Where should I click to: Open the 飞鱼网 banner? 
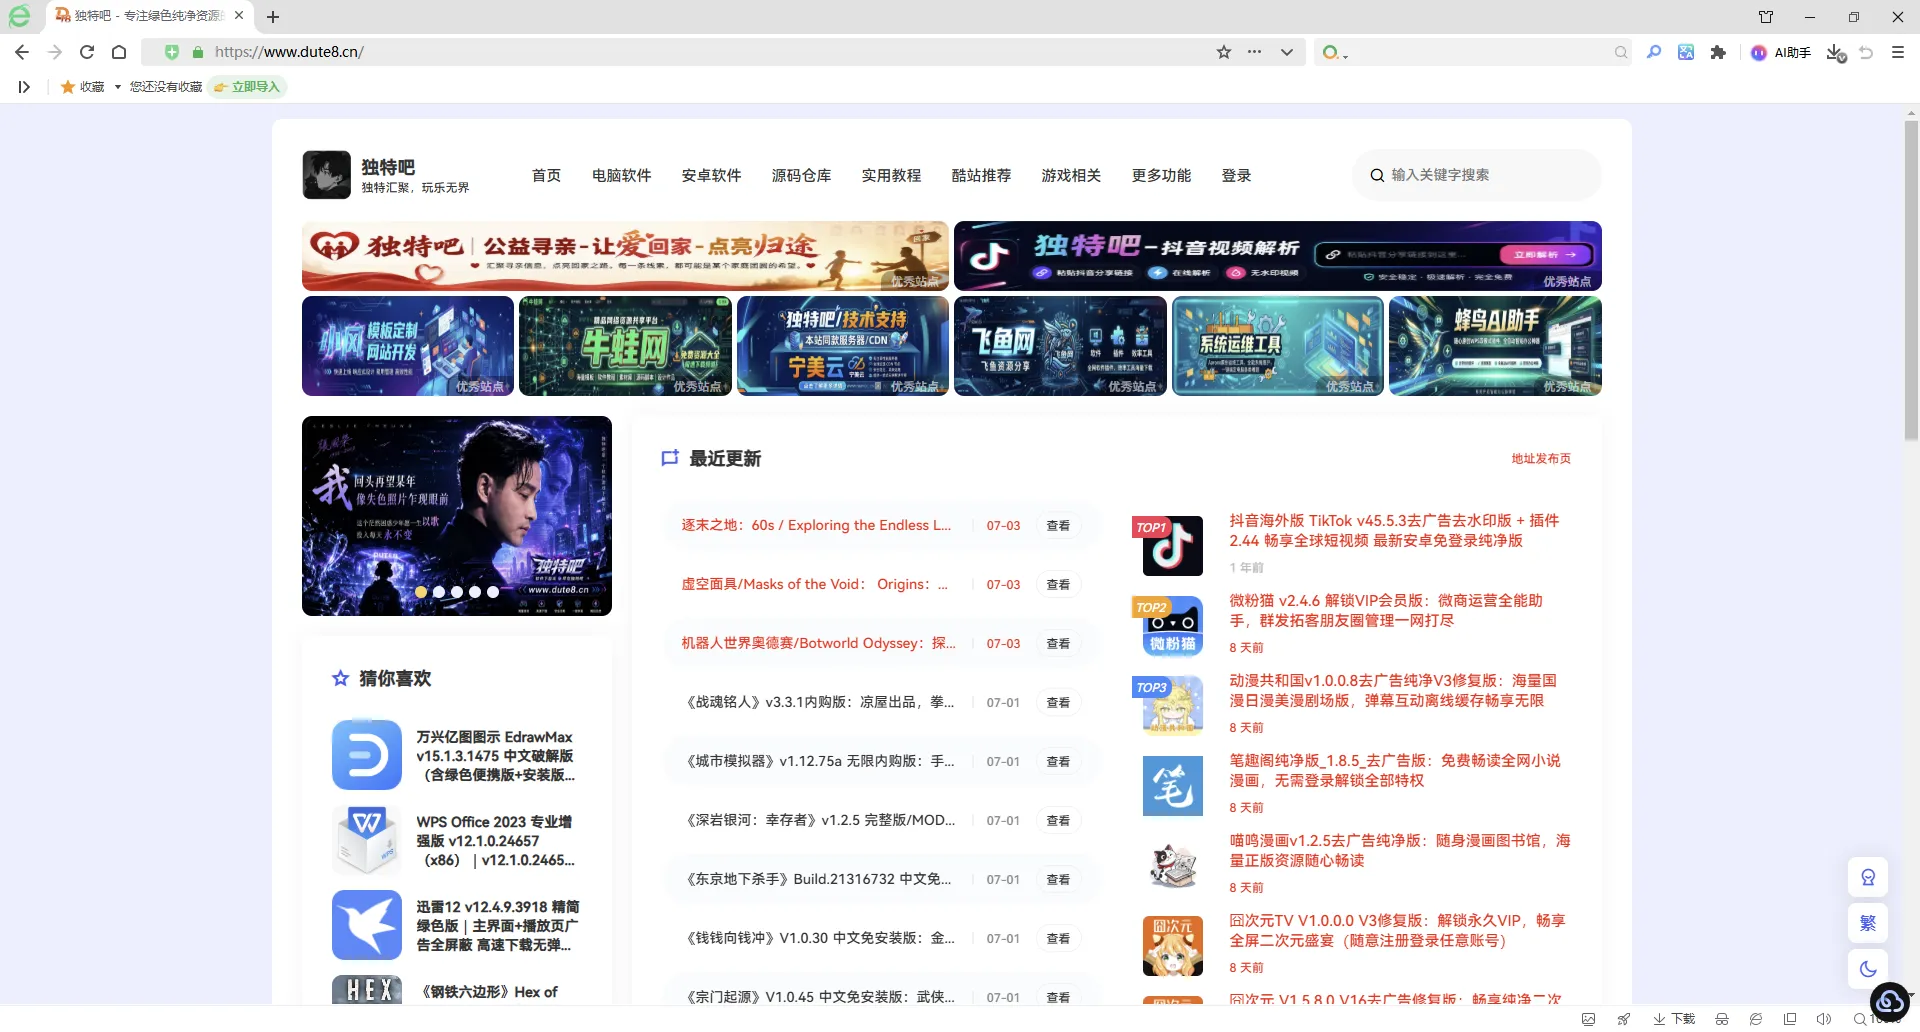(1060, 346)
